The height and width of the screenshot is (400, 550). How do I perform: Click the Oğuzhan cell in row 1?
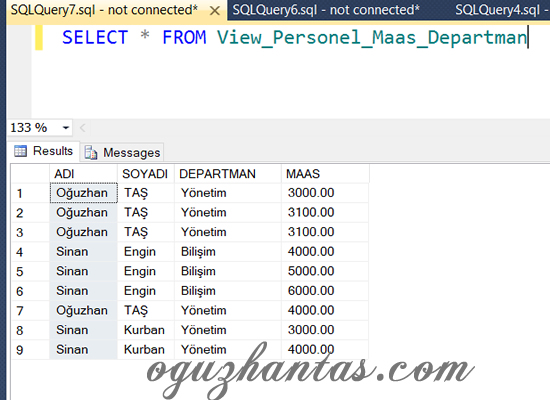pos(83,193)
